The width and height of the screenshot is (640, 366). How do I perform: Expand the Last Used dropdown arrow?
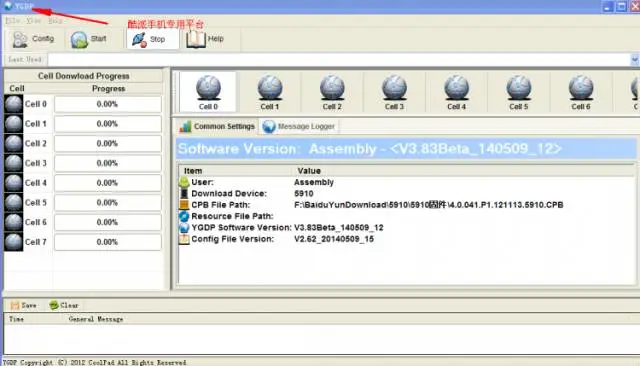click(x=635, y=60)
